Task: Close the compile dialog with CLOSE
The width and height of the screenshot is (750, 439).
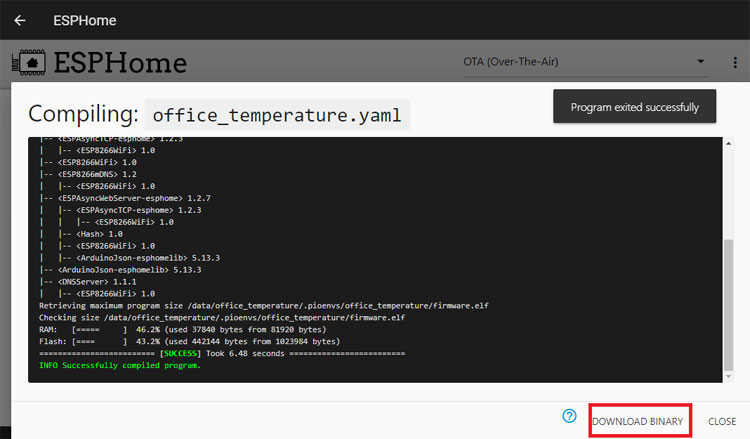Action: pyautogui.click(x=722, y=422)
